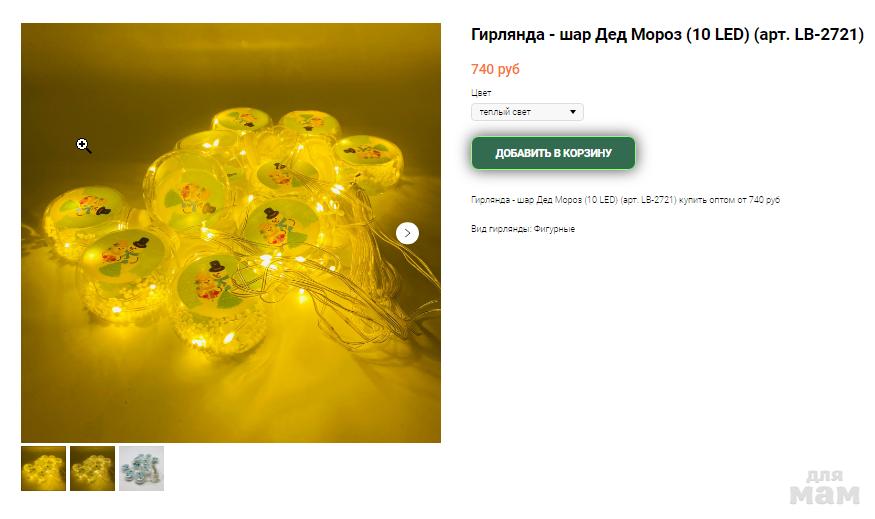
Task: Show the next product photo with the arrow
Action: pyautogui.click(x=407, y=233)
